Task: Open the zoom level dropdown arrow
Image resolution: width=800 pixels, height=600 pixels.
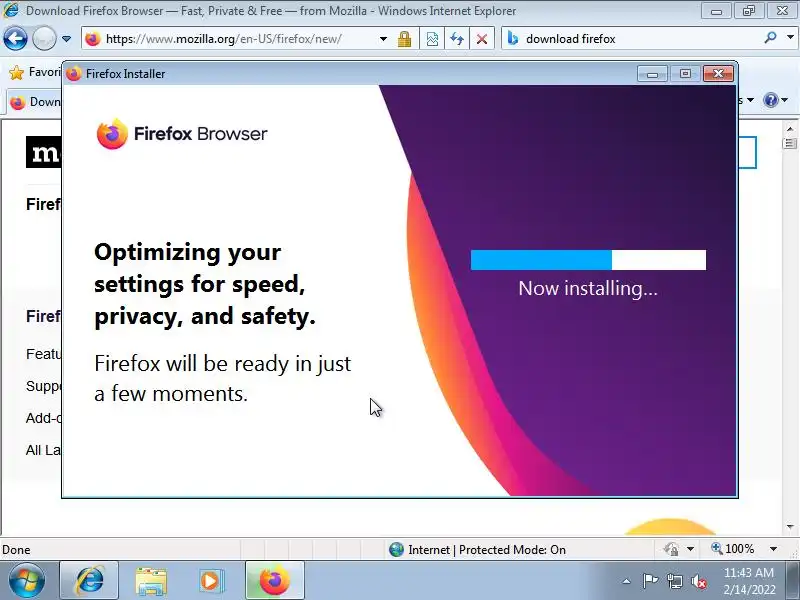Action: [773, 549]
